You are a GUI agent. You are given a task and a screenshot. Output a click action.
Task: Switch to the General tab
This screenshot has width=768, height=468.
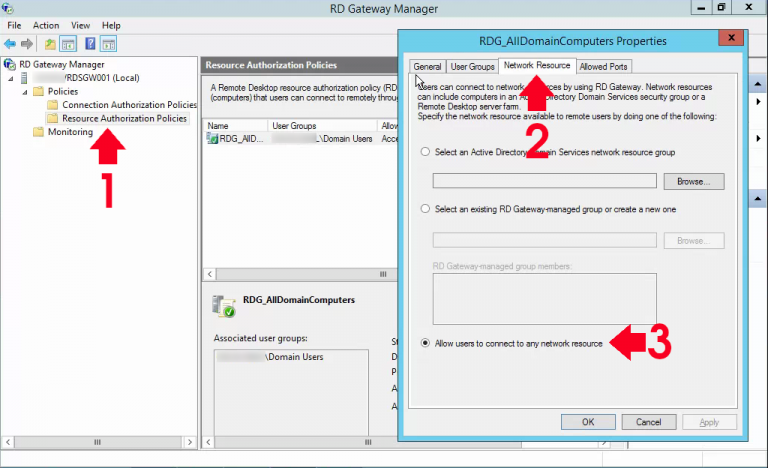(427, 67)
